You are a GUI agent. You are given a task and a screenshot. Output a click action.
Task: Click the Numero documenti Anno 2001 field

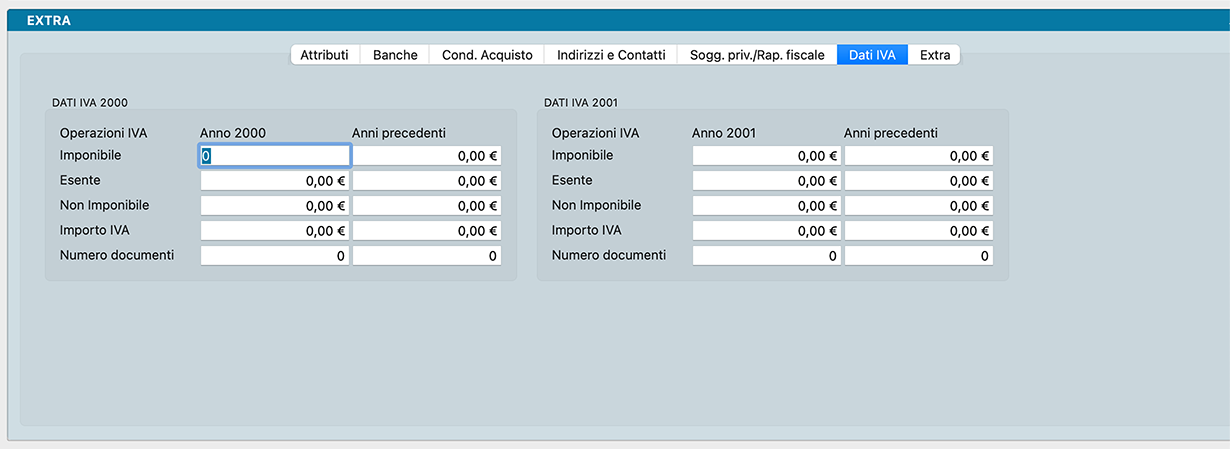767,256
